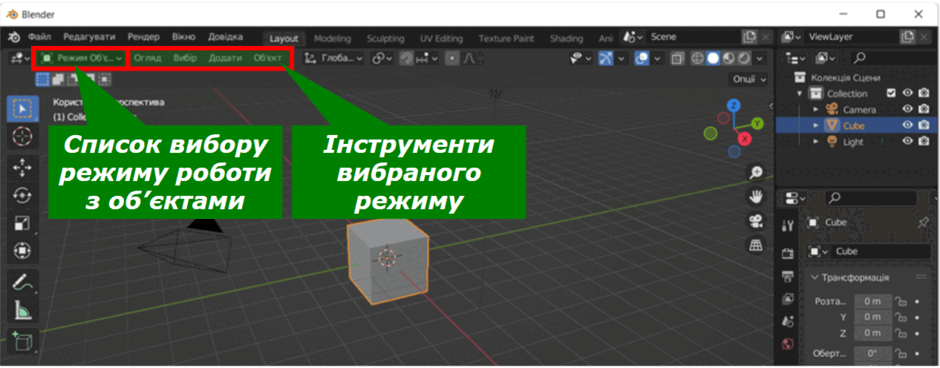The image size is (940, 368).
Task: Open the View Layer properties tab icon
Action: click(x=788, y=298)
